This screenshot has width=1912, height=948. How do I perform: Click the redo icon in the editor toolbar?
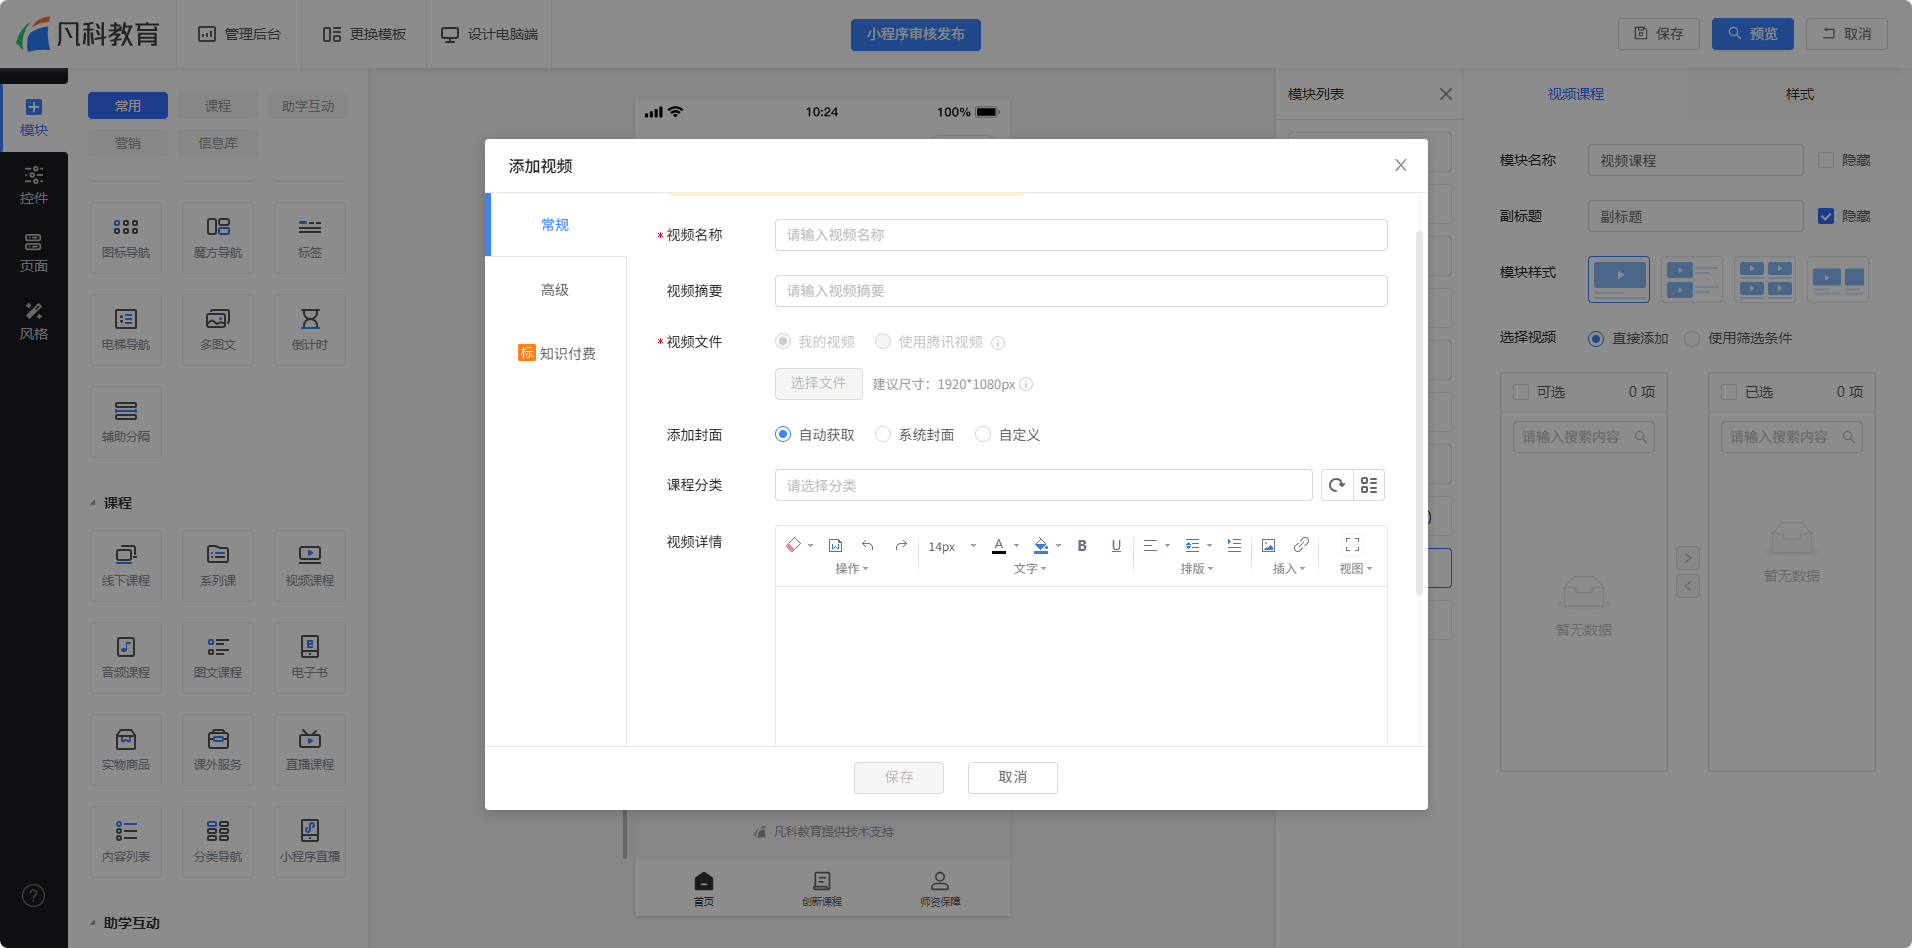click(x=901, y=545)
